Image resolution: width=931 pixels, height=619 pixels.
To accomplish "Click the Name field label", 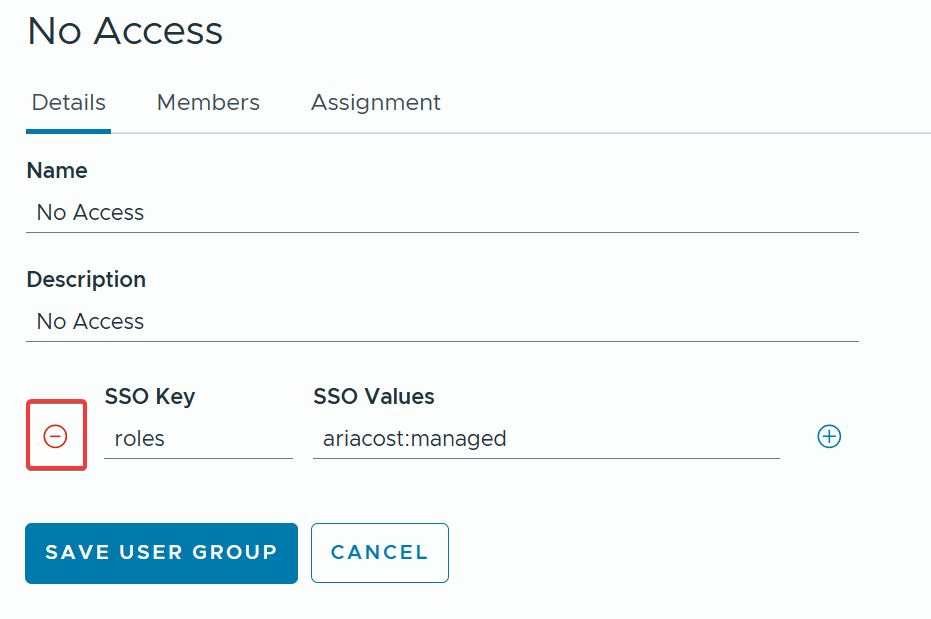I will (57, 170).
